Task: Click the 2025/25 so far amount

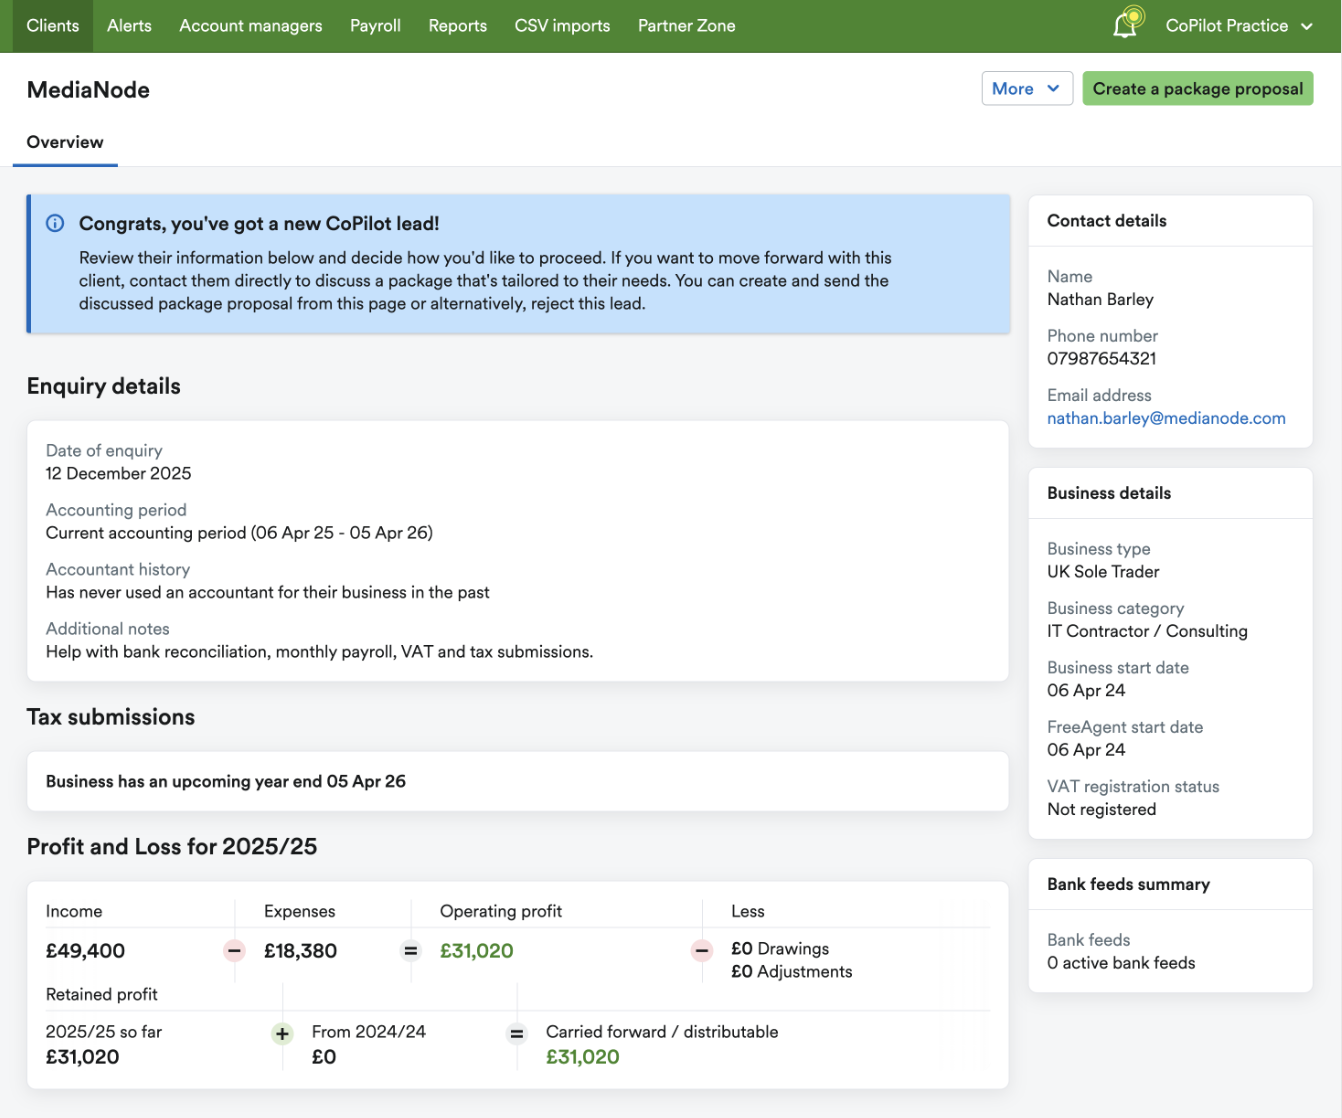Action: pos(82,1057)
